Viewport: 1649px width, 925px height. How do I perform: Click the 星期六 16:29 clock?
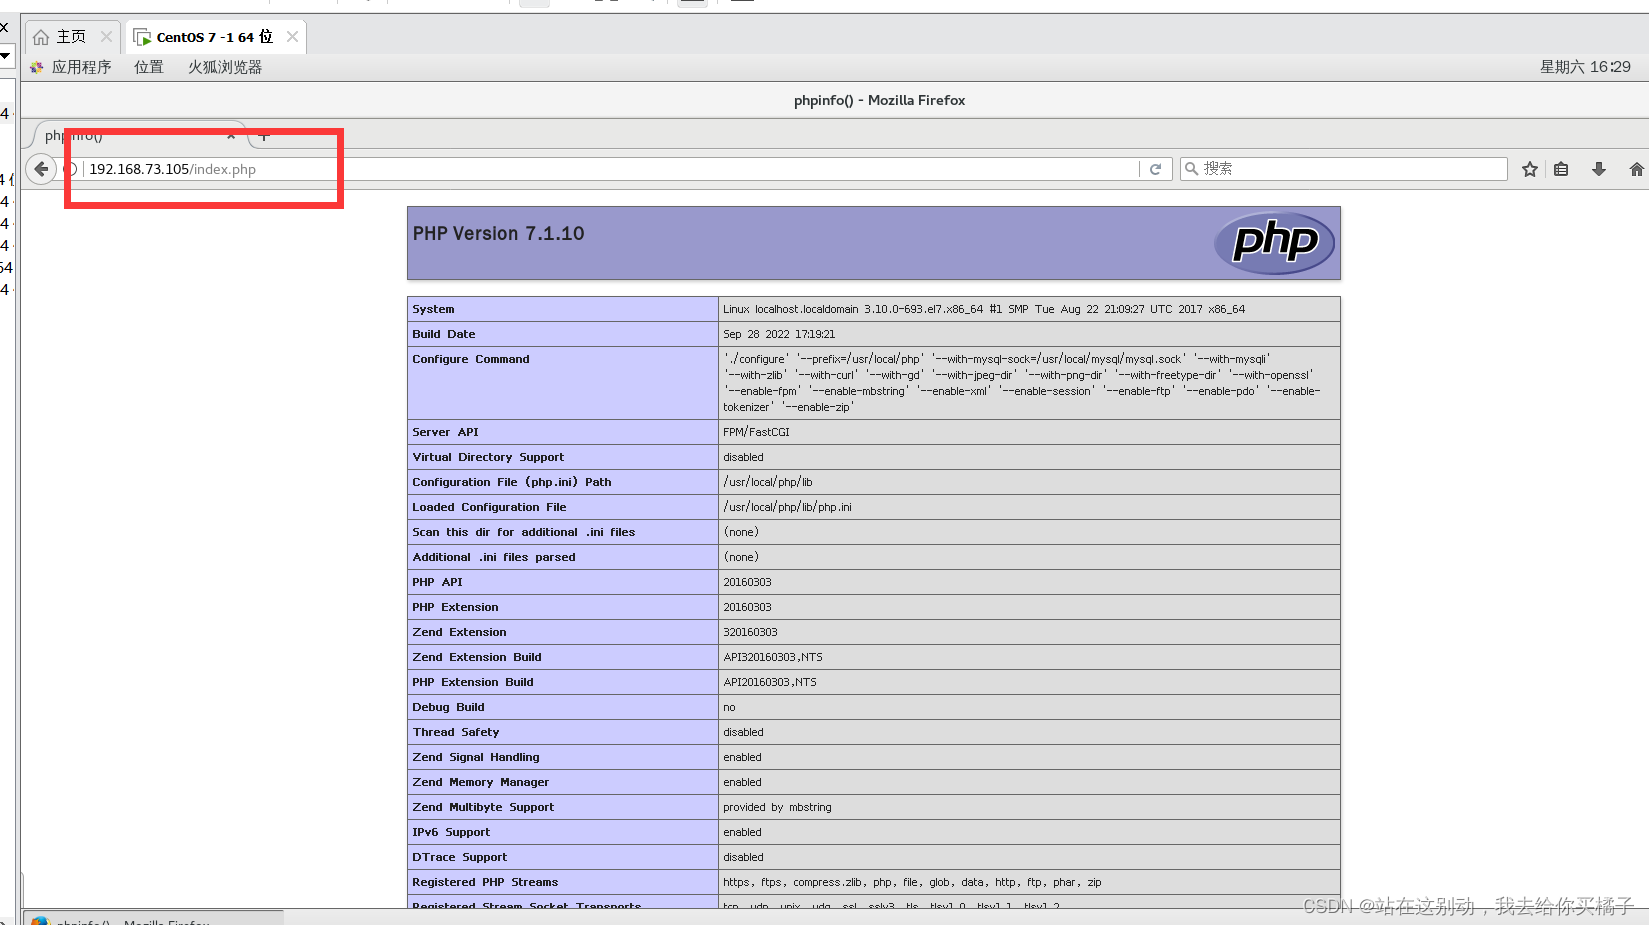(1585, 67)
